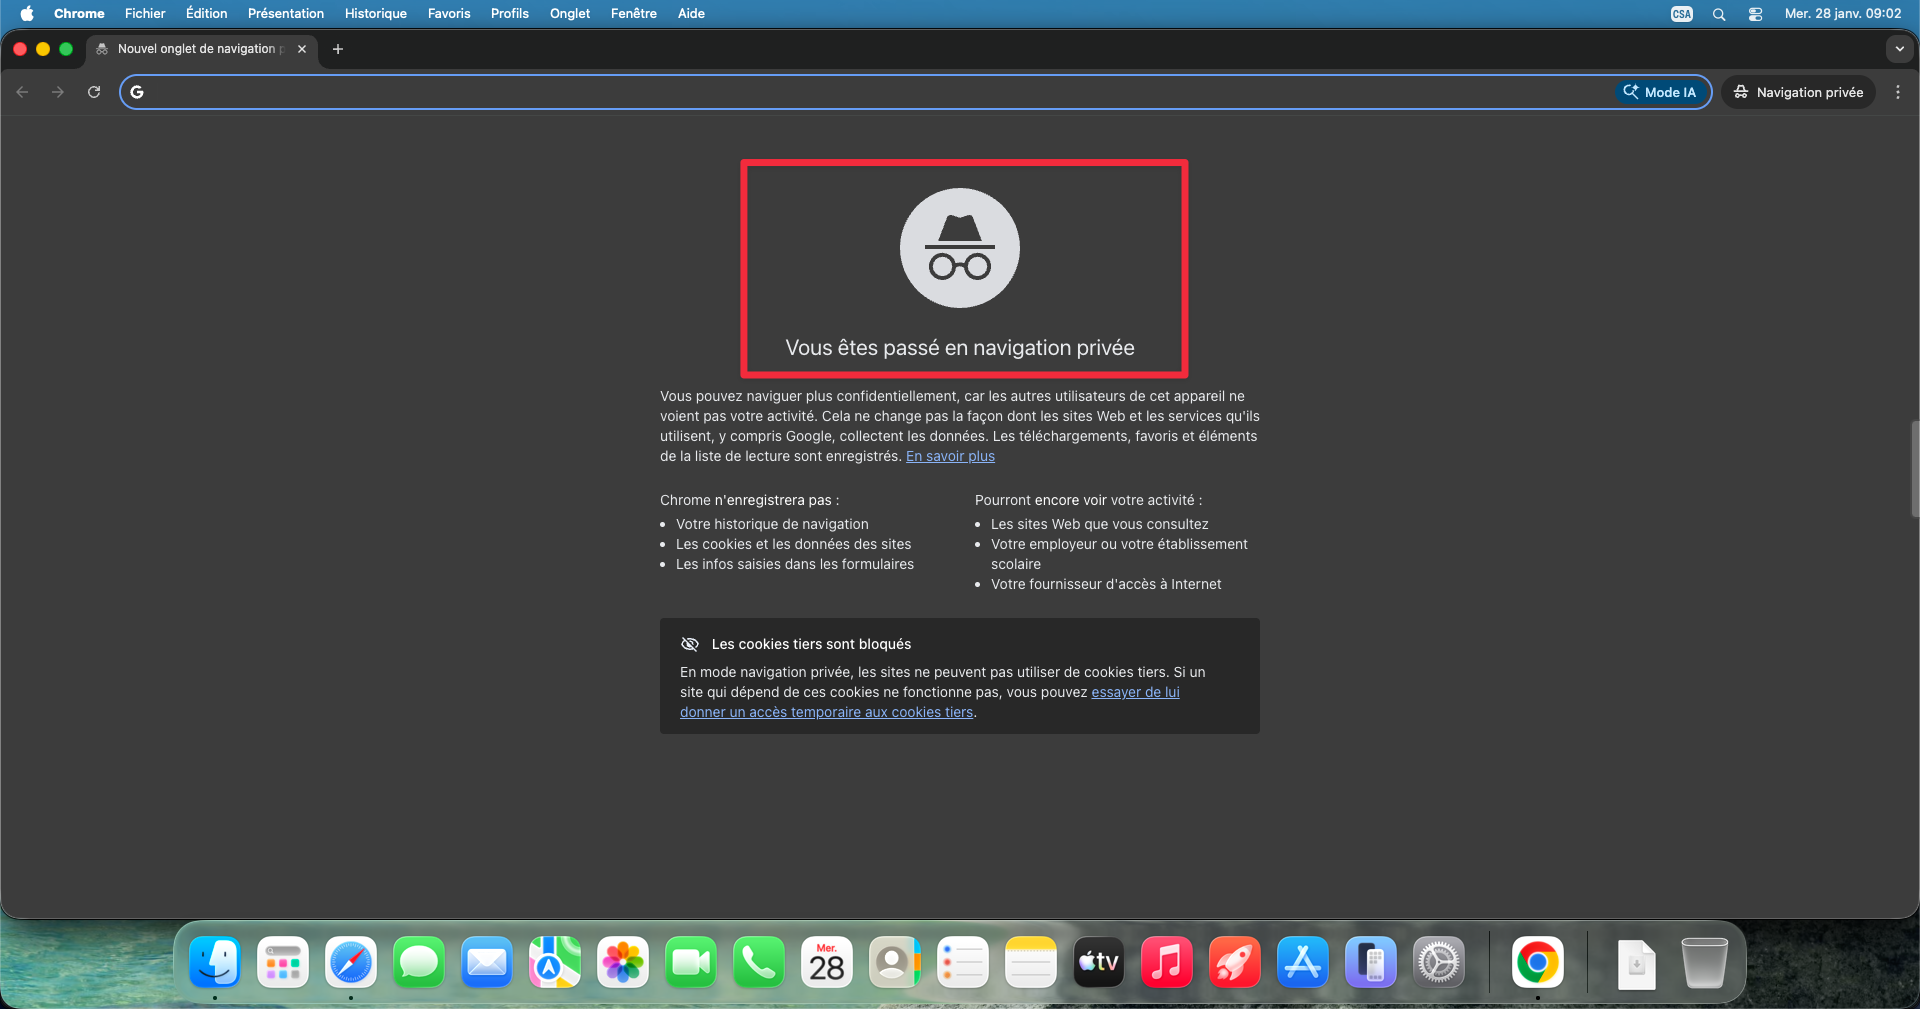Open Reminders from the dock

pyautogui.click(x=963, y=962)
